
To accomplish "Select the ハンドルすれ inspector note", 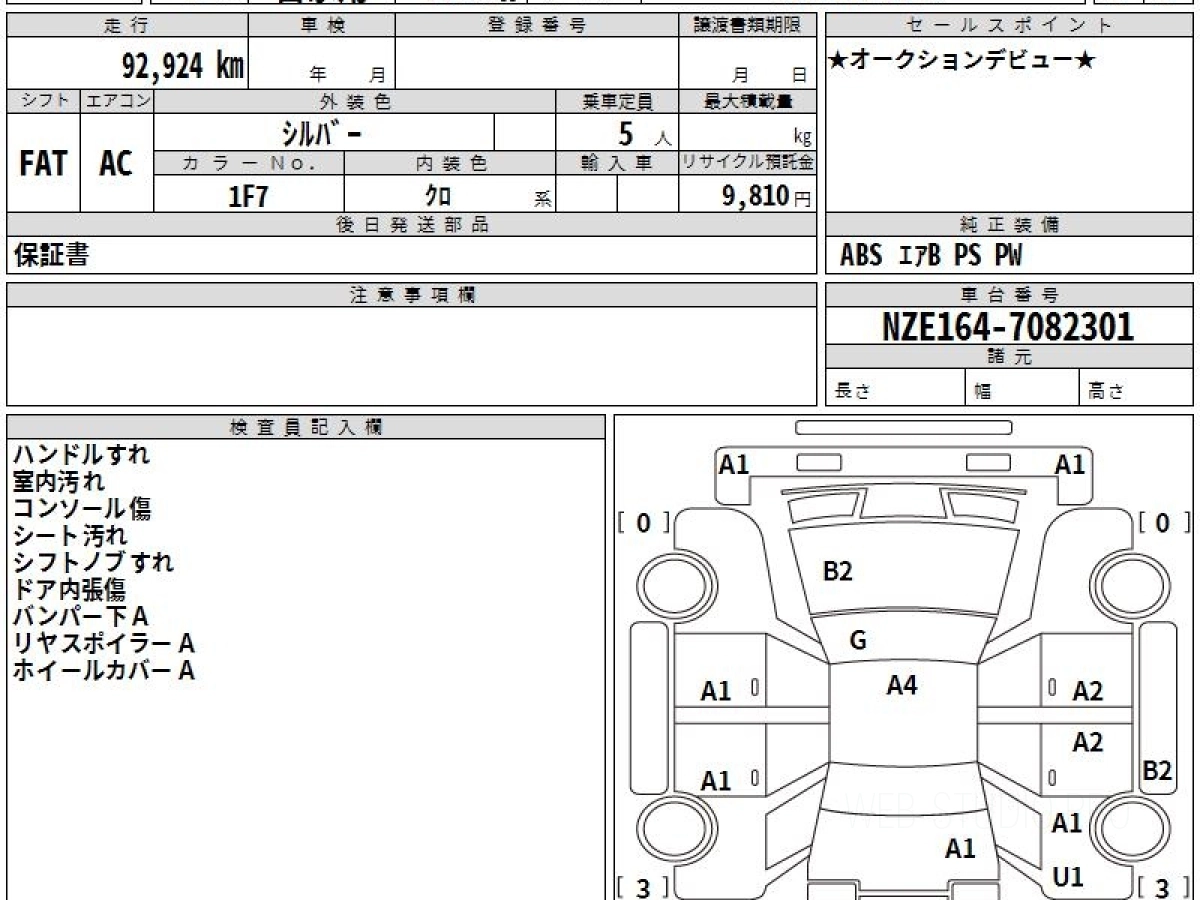I will 81,454.
